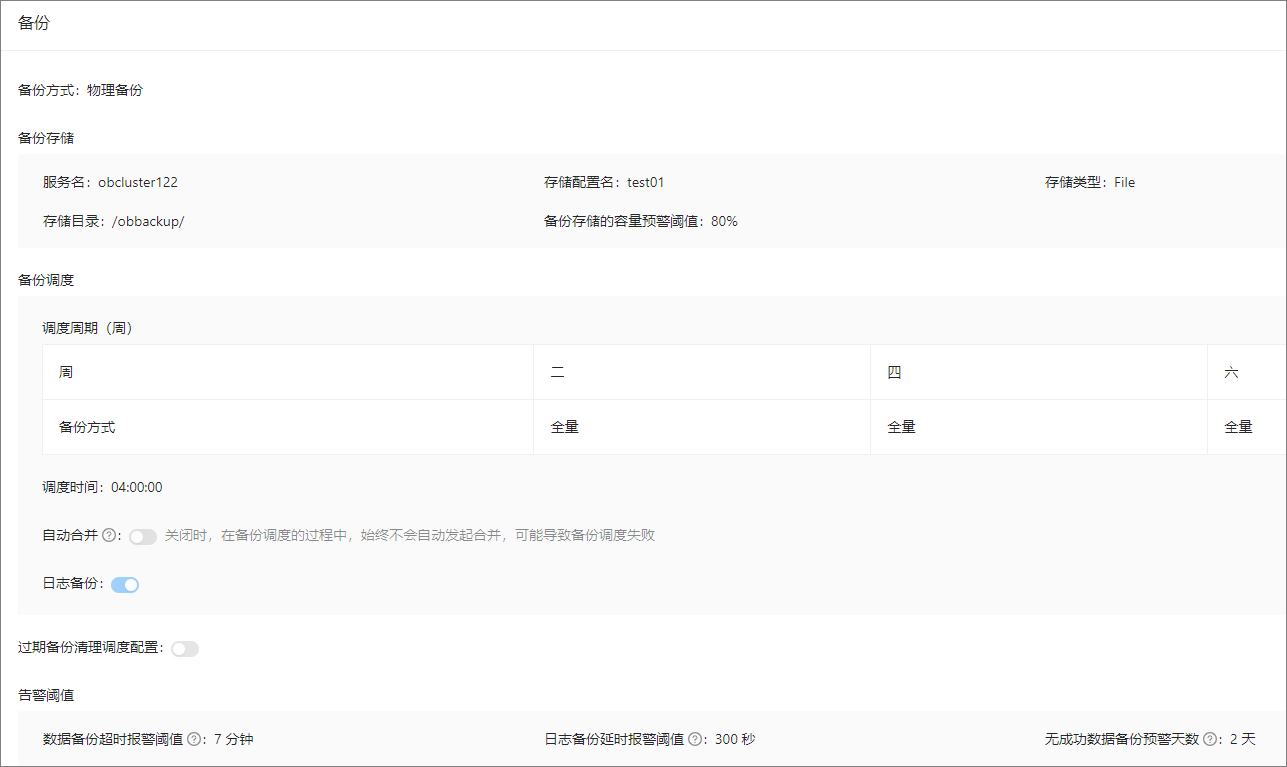
Task: Click the storage directory /obbackup/ text
Action: [148, 221]
